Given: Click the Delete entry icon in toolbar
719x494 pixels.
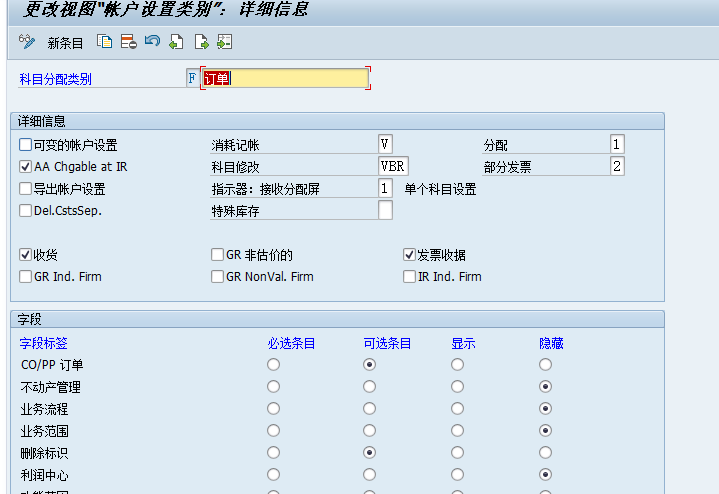Looking at the screenshot, I should click(128, 42).
